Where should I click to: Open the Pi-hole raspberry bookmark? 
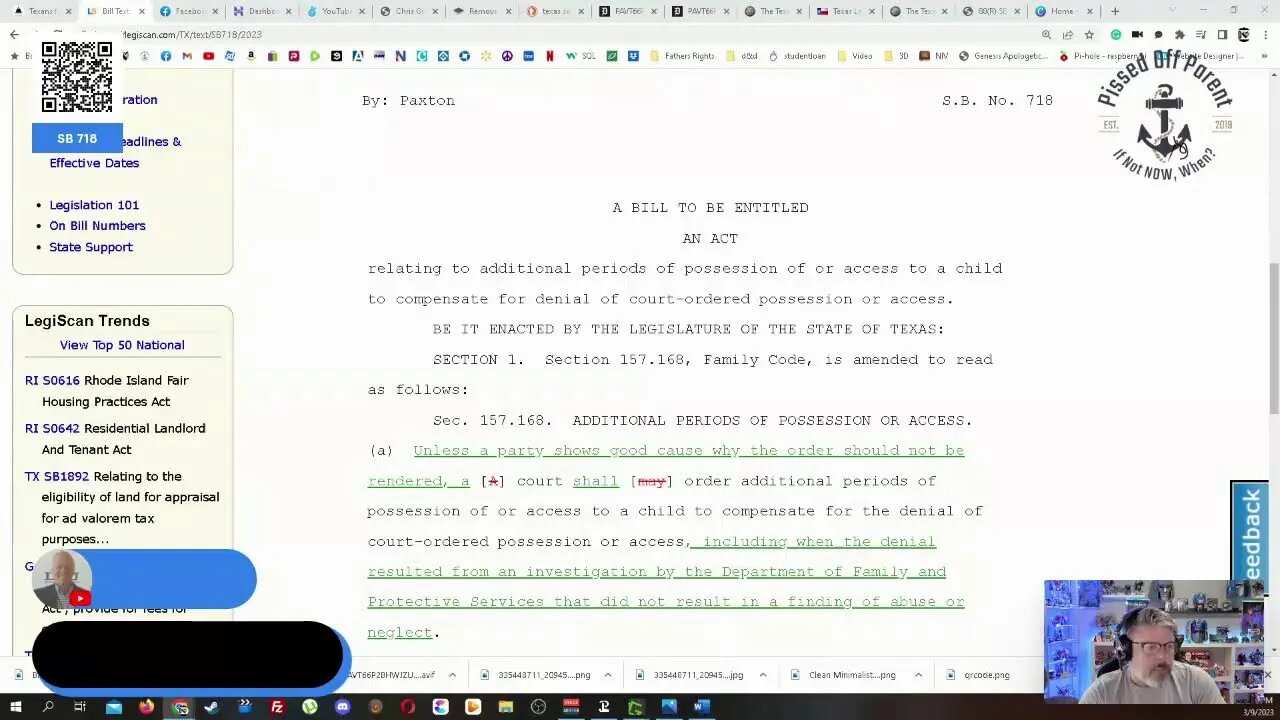pos(1095,56)
